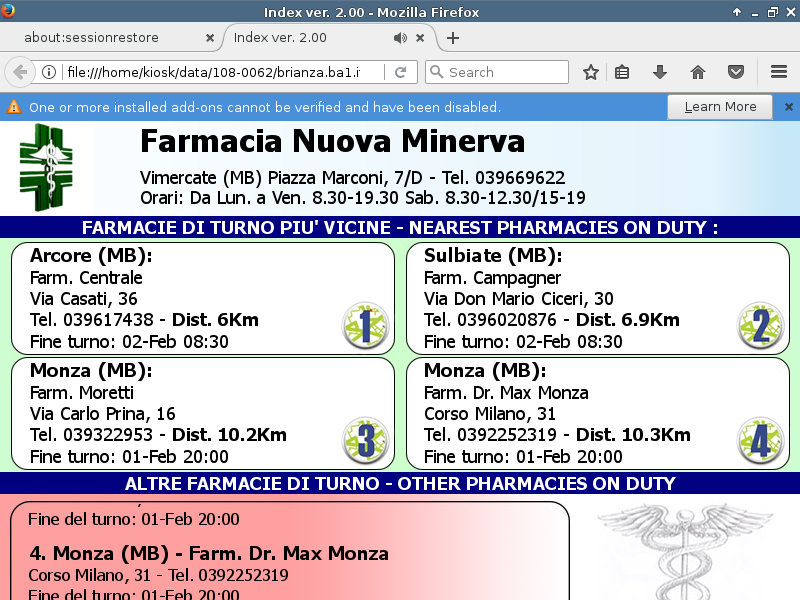
Task: Go to the Firefox Home page
Action: 698,72
